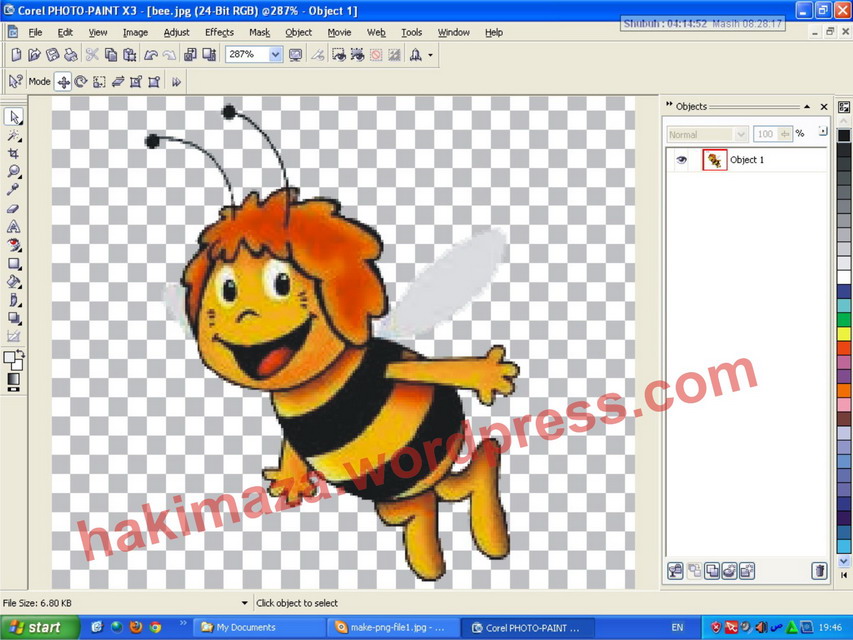Toggle show object marquee icon

click(x=357, y=54)
